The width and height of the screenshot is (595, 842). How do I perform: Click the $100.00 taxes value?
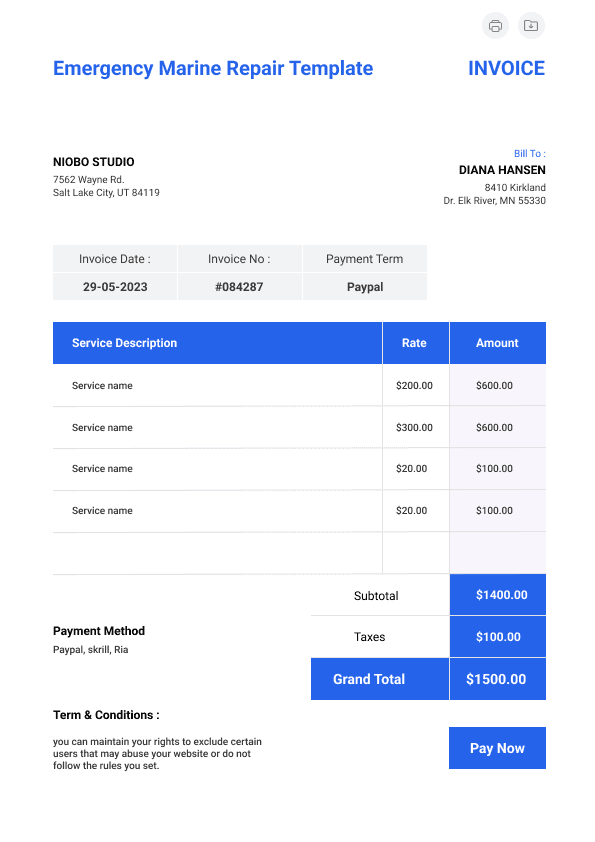coord(498,637)
